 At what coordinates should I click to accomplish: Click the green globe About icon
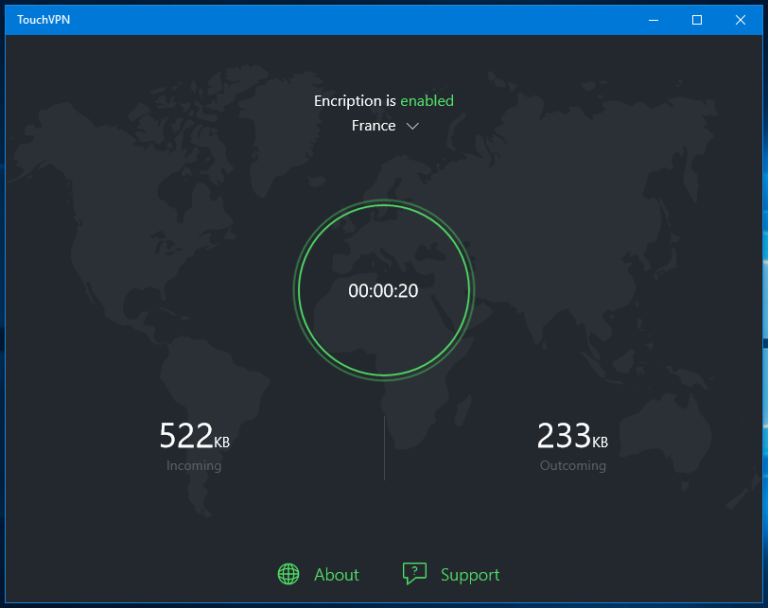[x=288, y=574]
